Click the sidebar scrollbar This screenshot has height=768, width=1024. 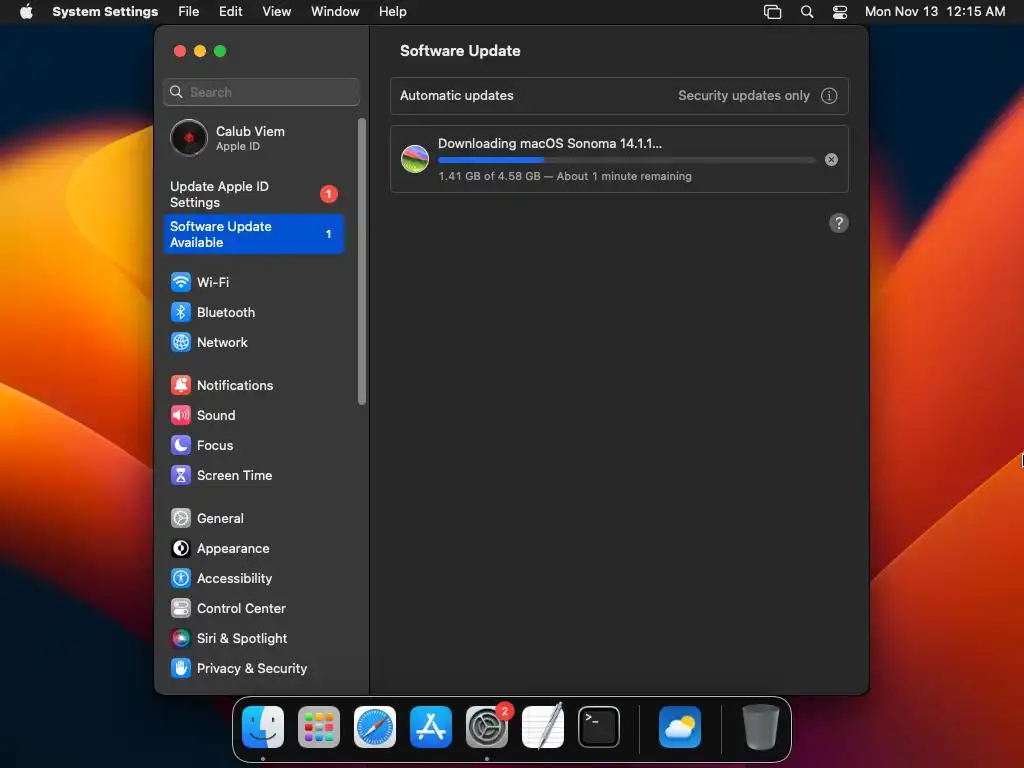pos(362,261)
